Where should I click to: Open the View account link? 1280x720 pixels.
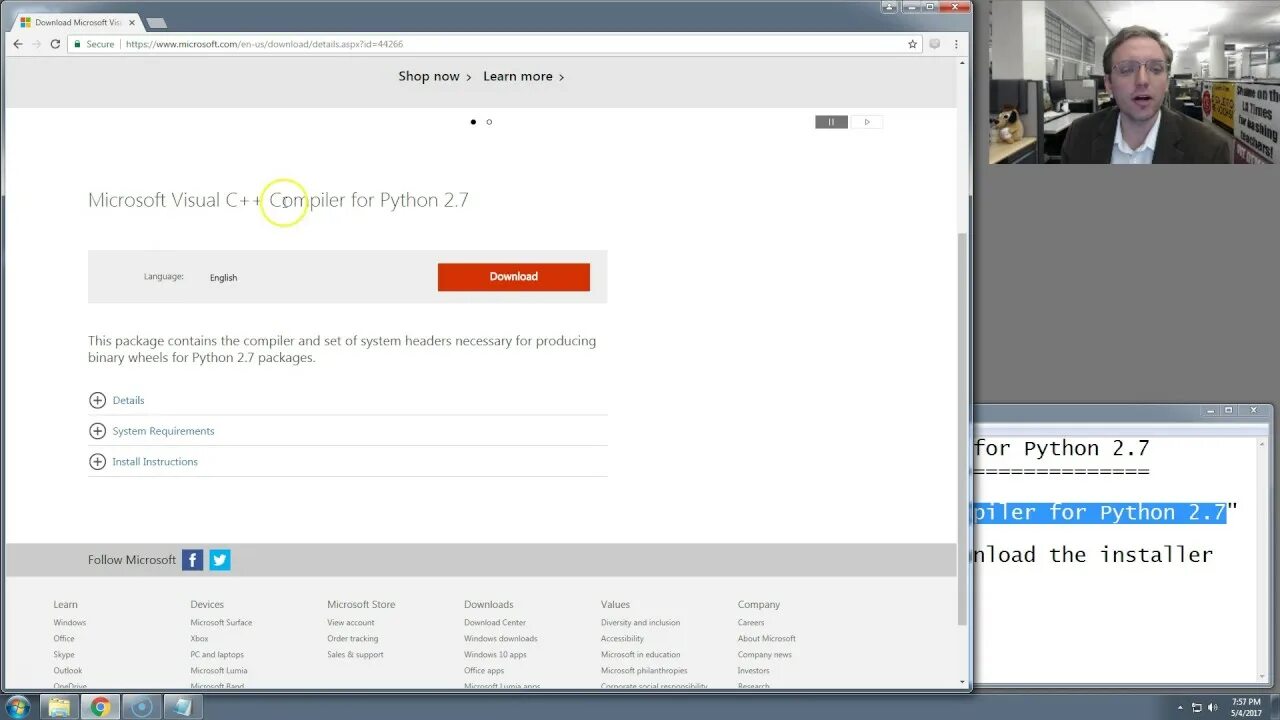click(351, 622)
